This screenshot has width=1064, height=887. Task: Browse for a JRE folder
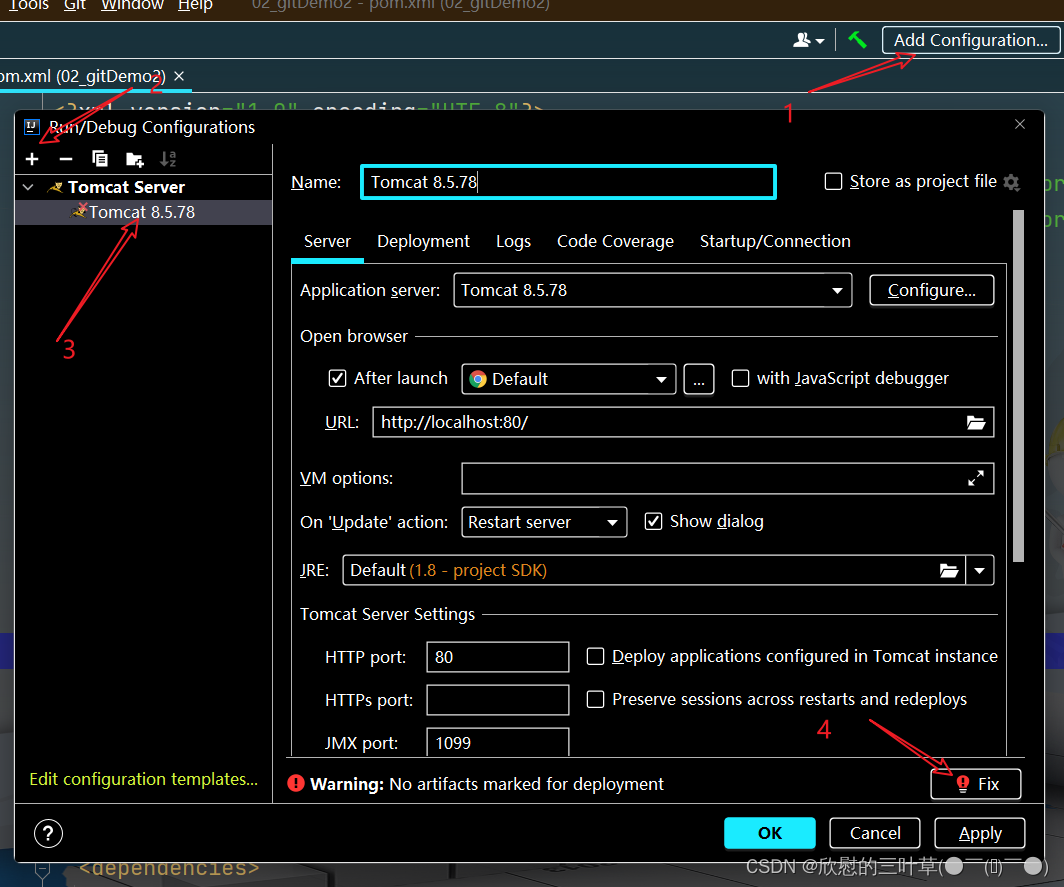(949, 571)
